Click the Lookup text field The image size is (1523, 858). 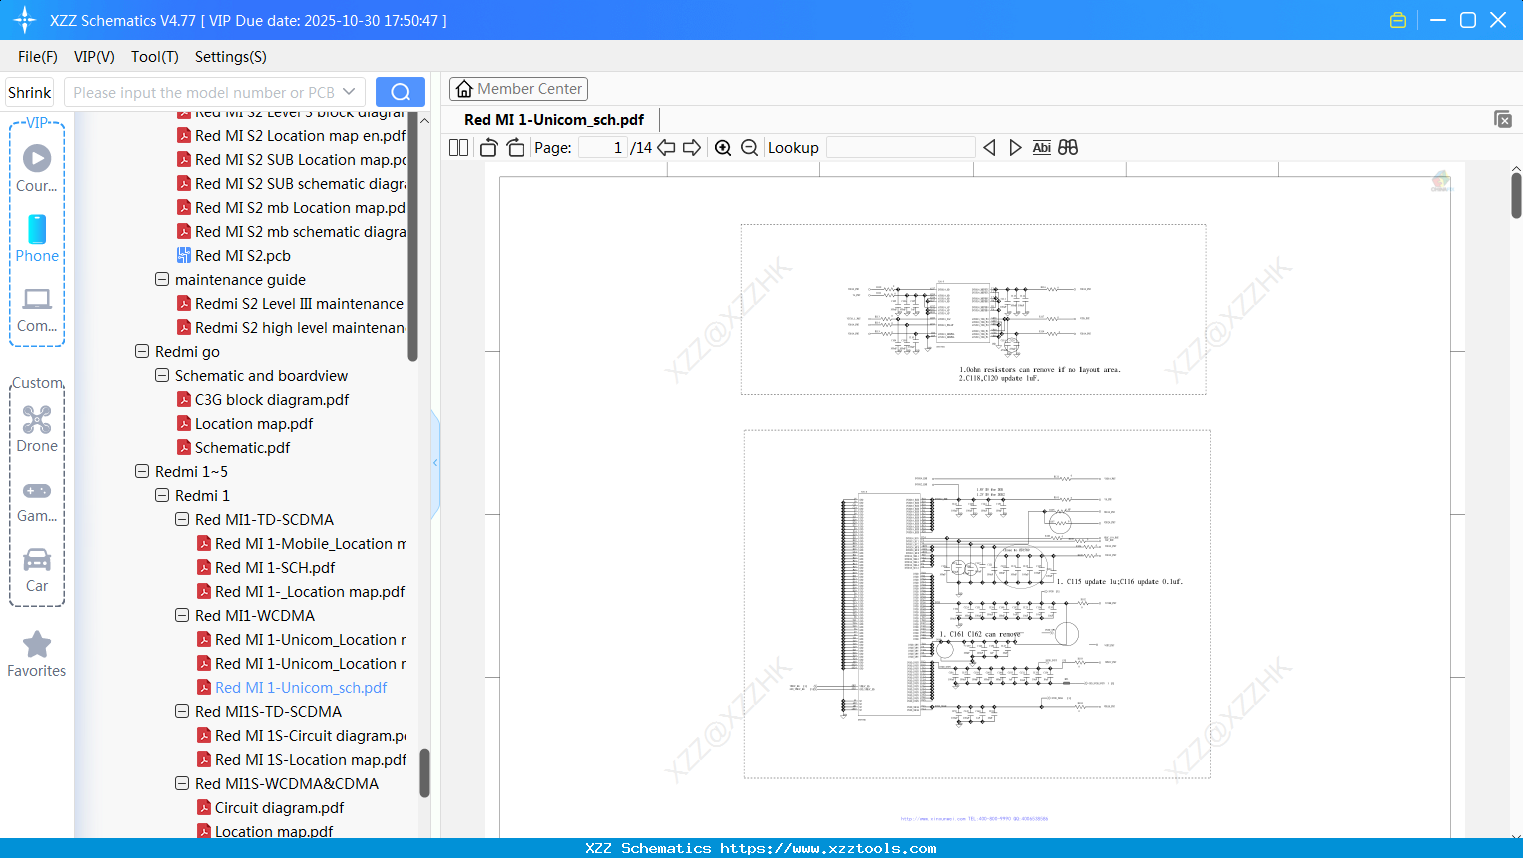point(900,148)
